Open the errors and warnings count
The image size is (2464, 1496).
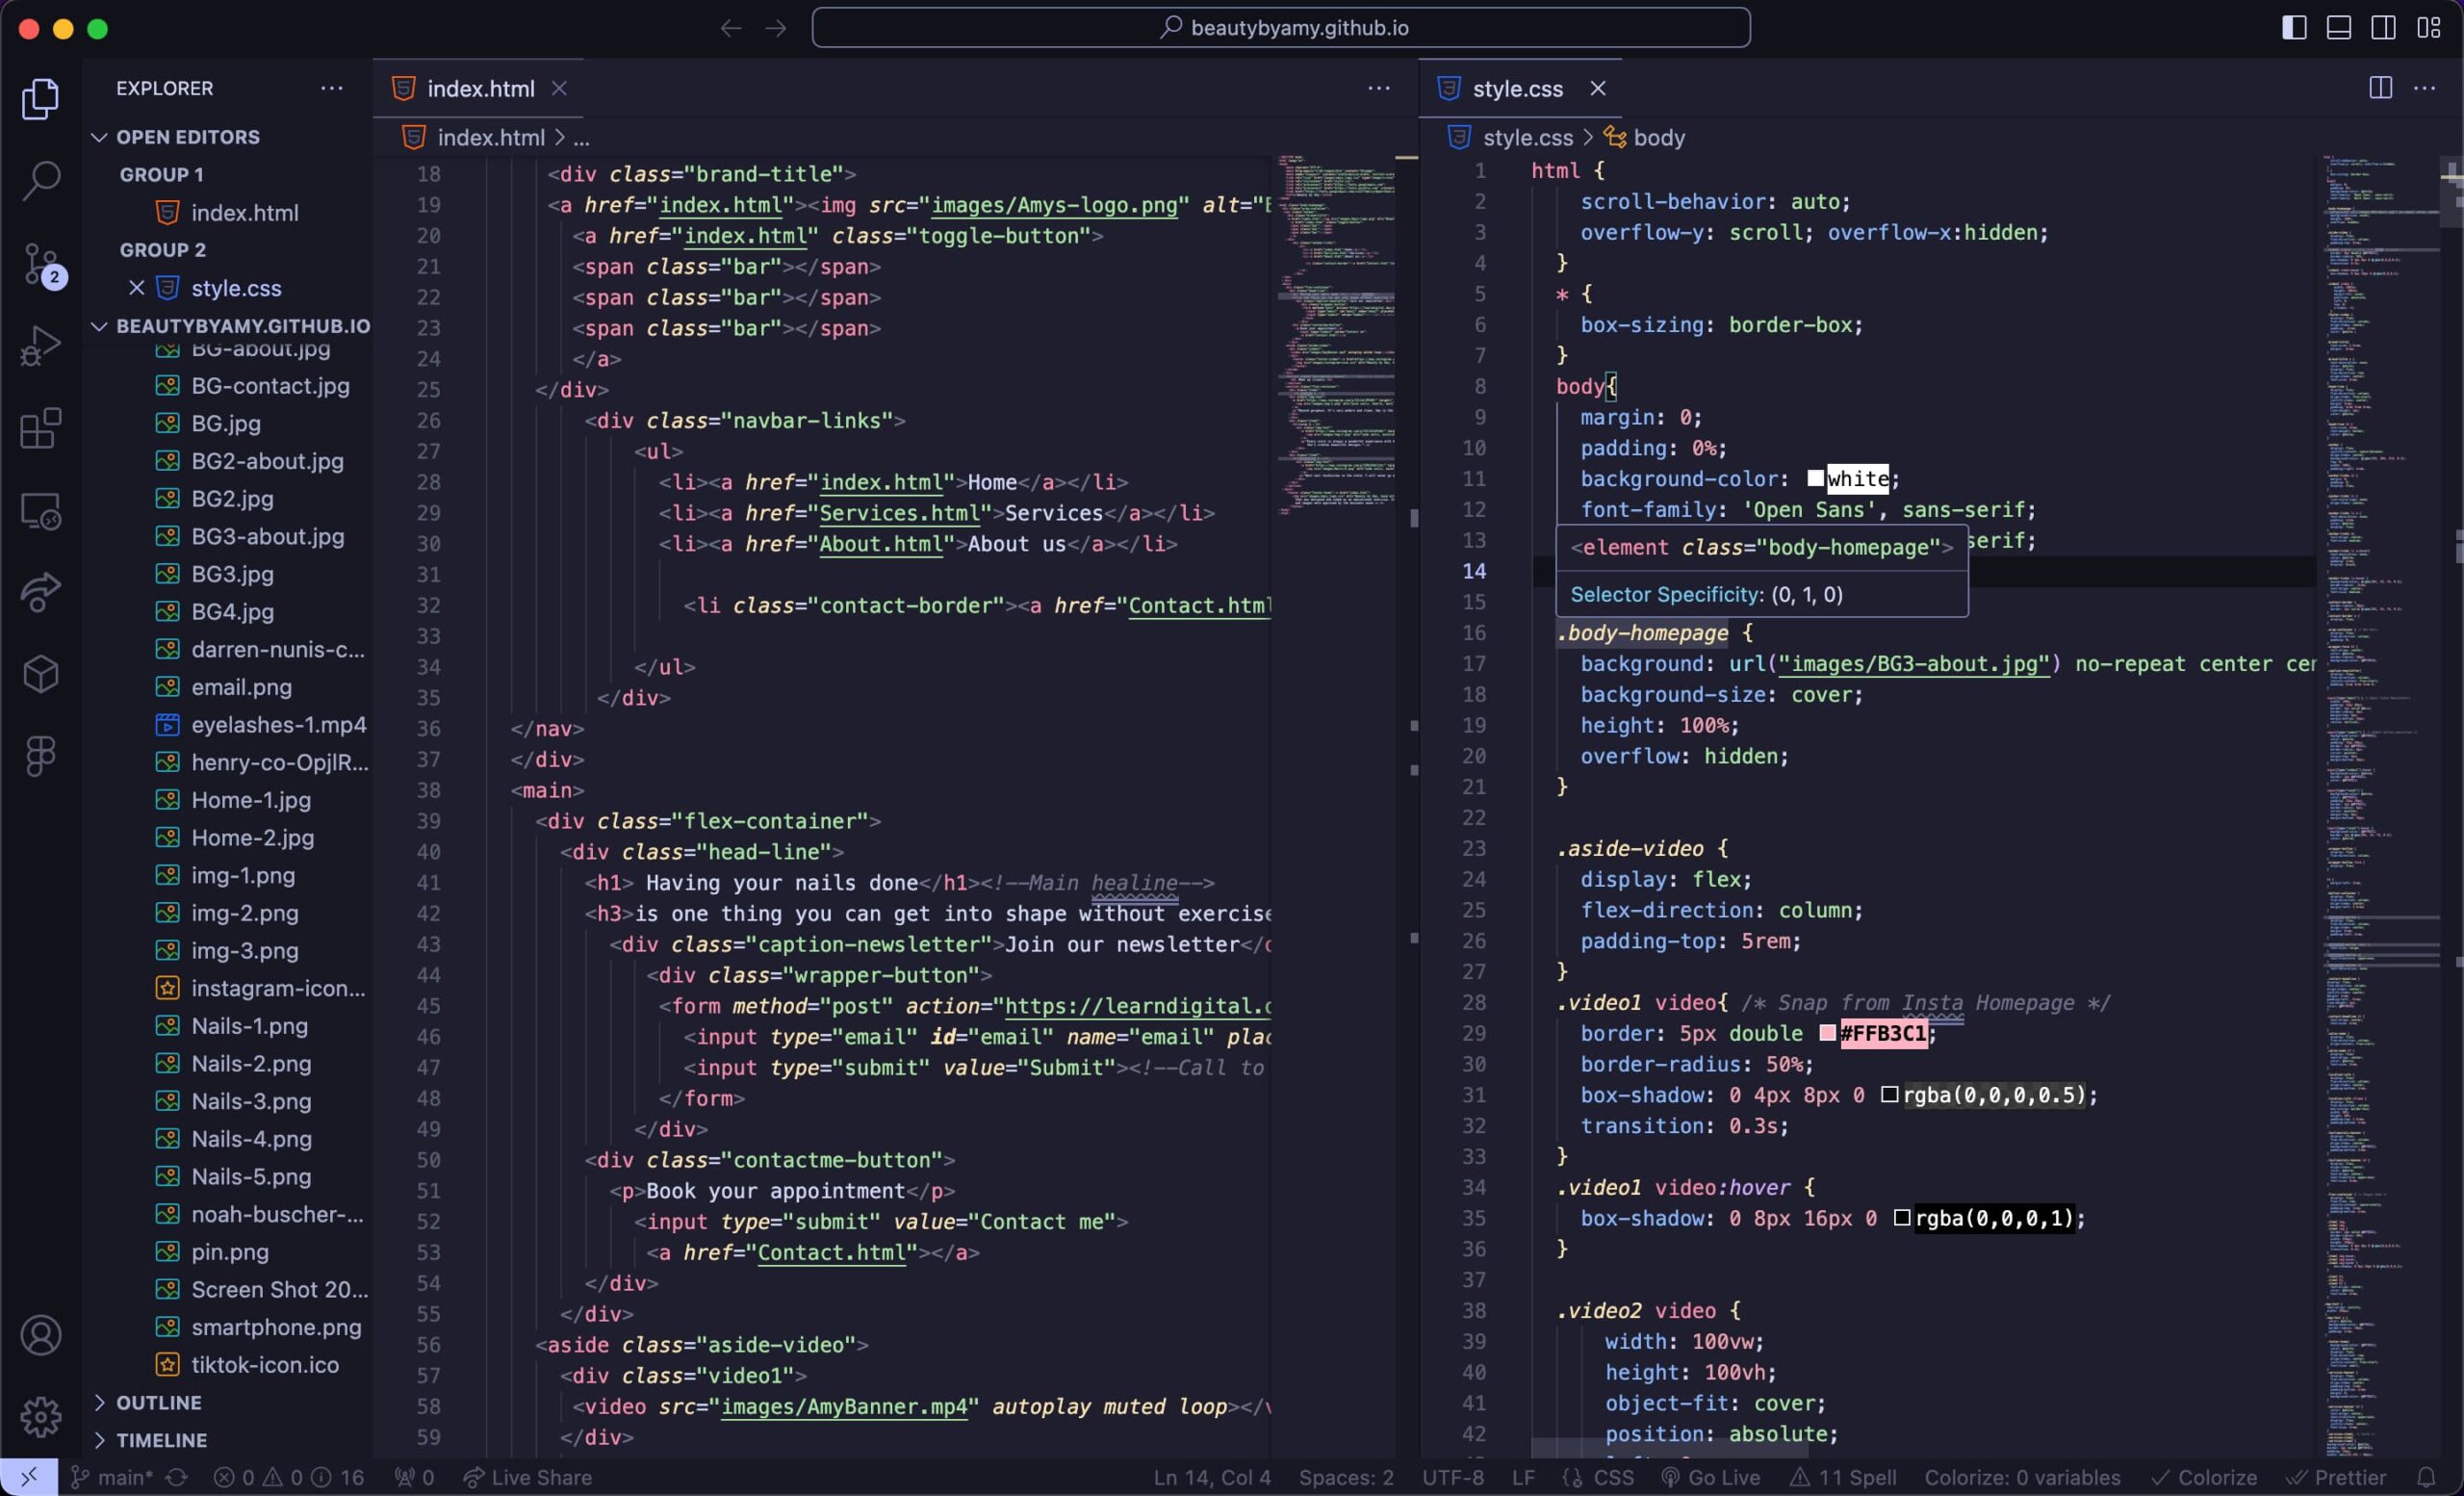pyautogui.click(x=289, y=1477)
